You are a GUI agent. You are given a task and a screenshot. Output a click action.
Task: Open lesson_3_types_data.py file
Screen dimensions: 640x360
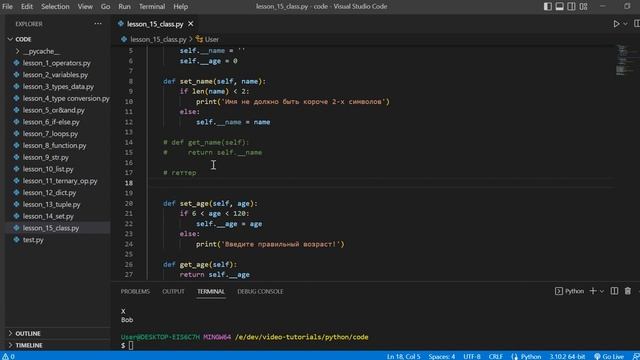[58, 87]
